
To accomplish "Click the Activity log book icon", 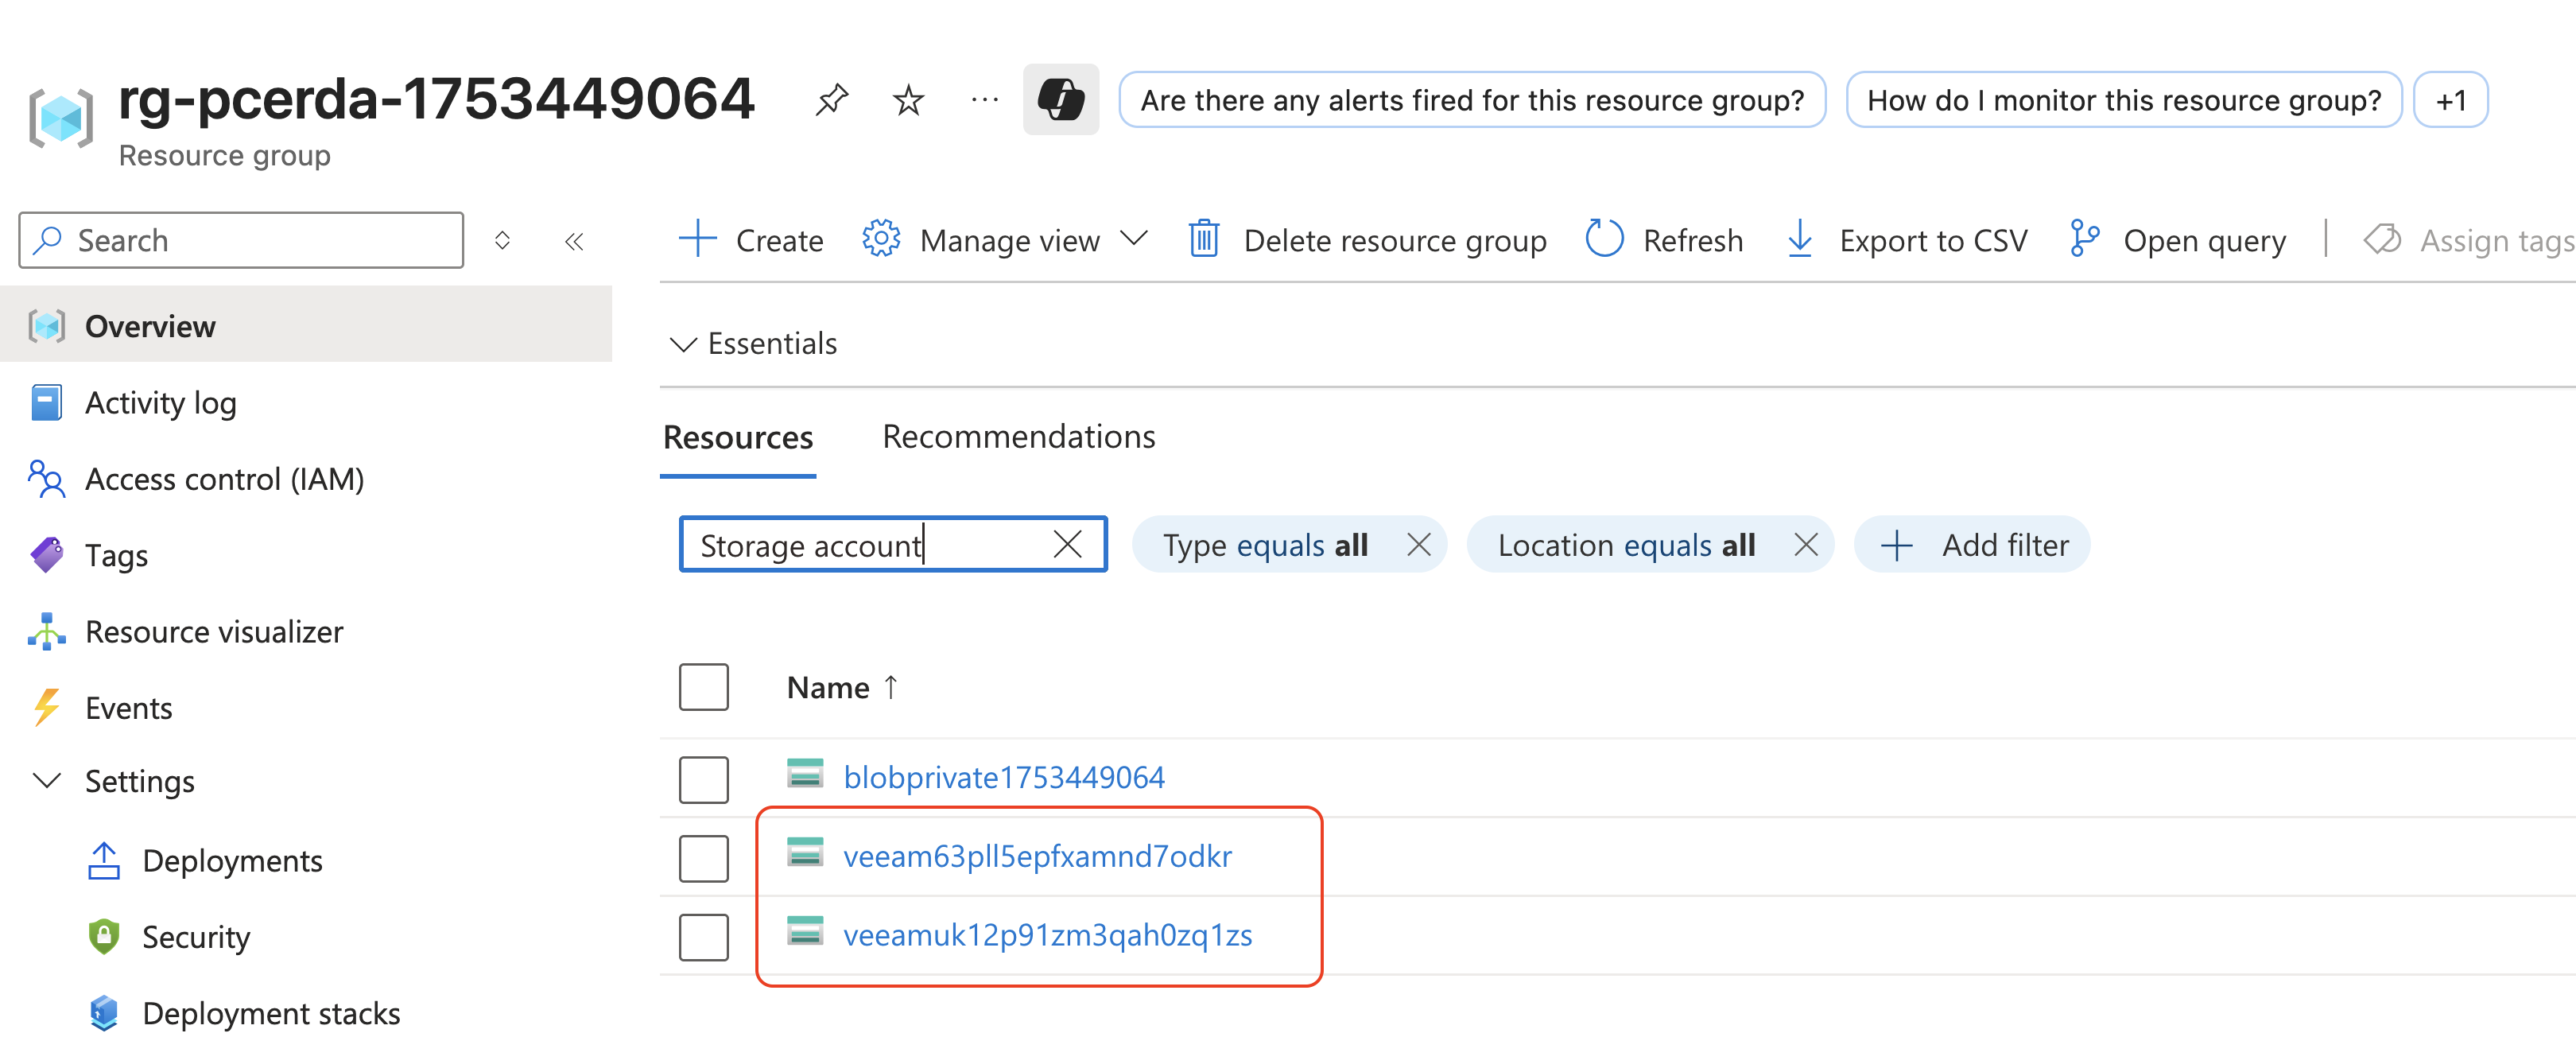I will (x=46, y=402).
